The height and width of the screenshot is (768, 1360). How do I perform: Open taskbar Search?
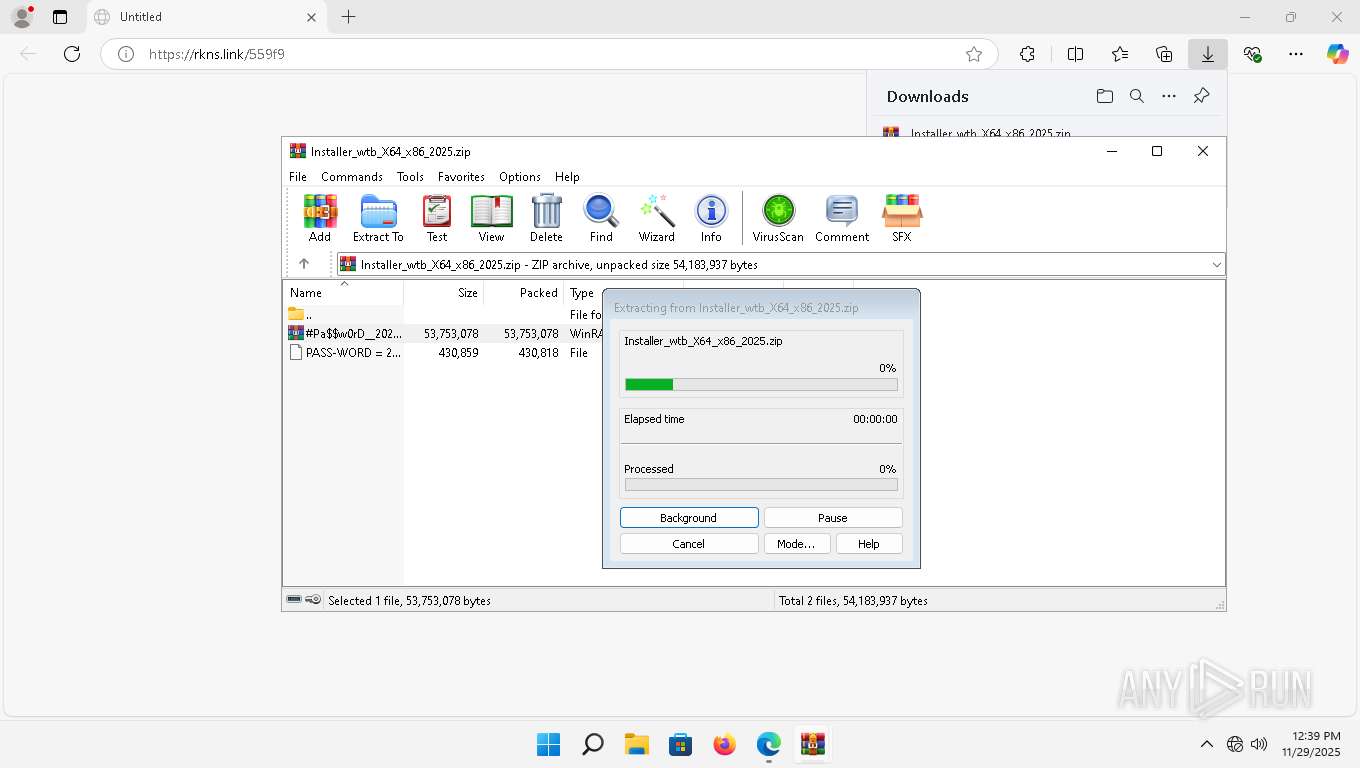[593, 744]
